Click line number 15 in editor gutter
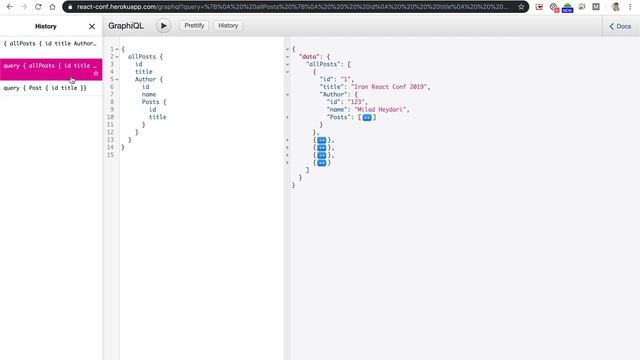This screenshot has height=360, width=640. coord(110,155)
